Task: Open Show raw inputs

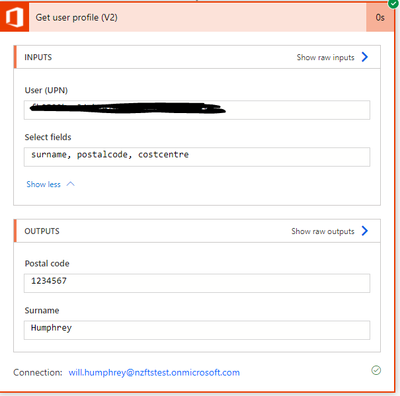Action: [x=325, y=57]
